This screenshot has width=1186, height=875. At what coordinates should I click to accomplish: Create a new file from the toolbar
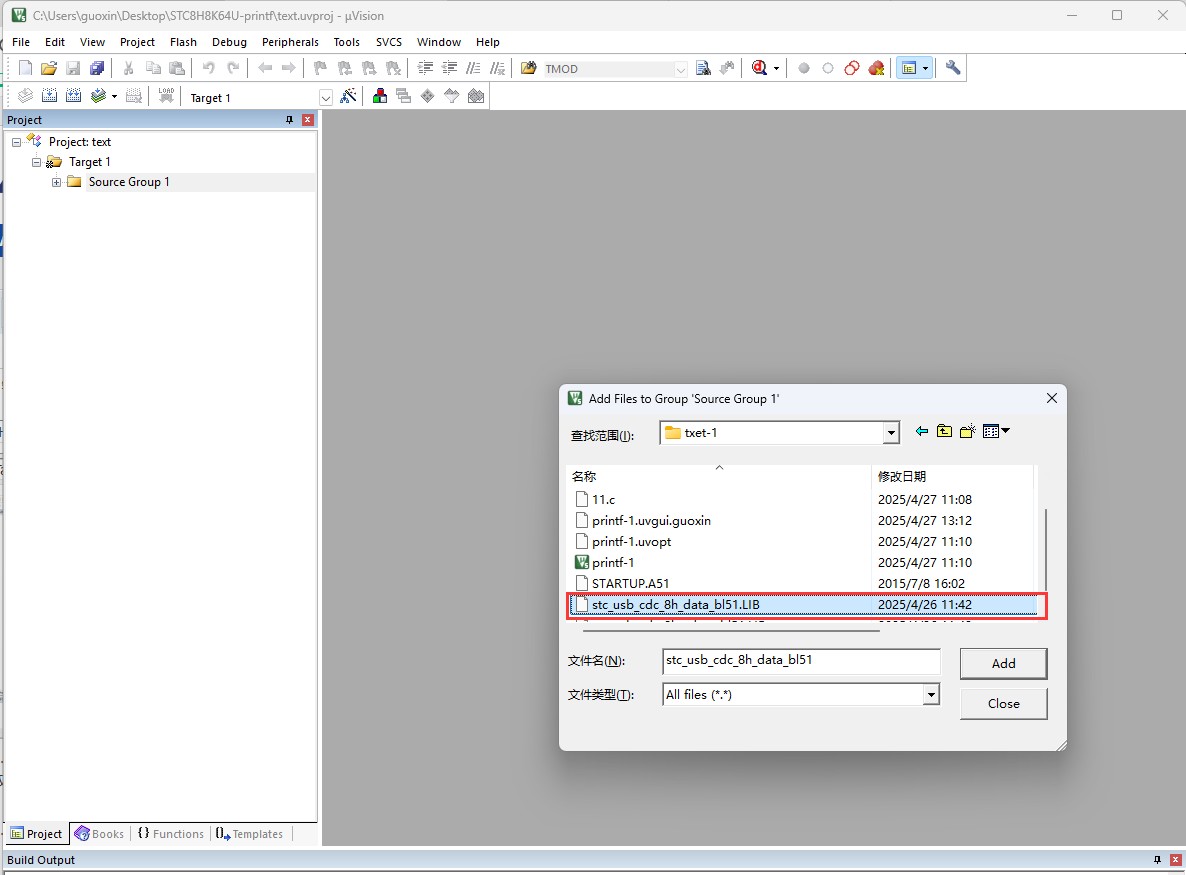pyautogui.click(x=25, y=68)
